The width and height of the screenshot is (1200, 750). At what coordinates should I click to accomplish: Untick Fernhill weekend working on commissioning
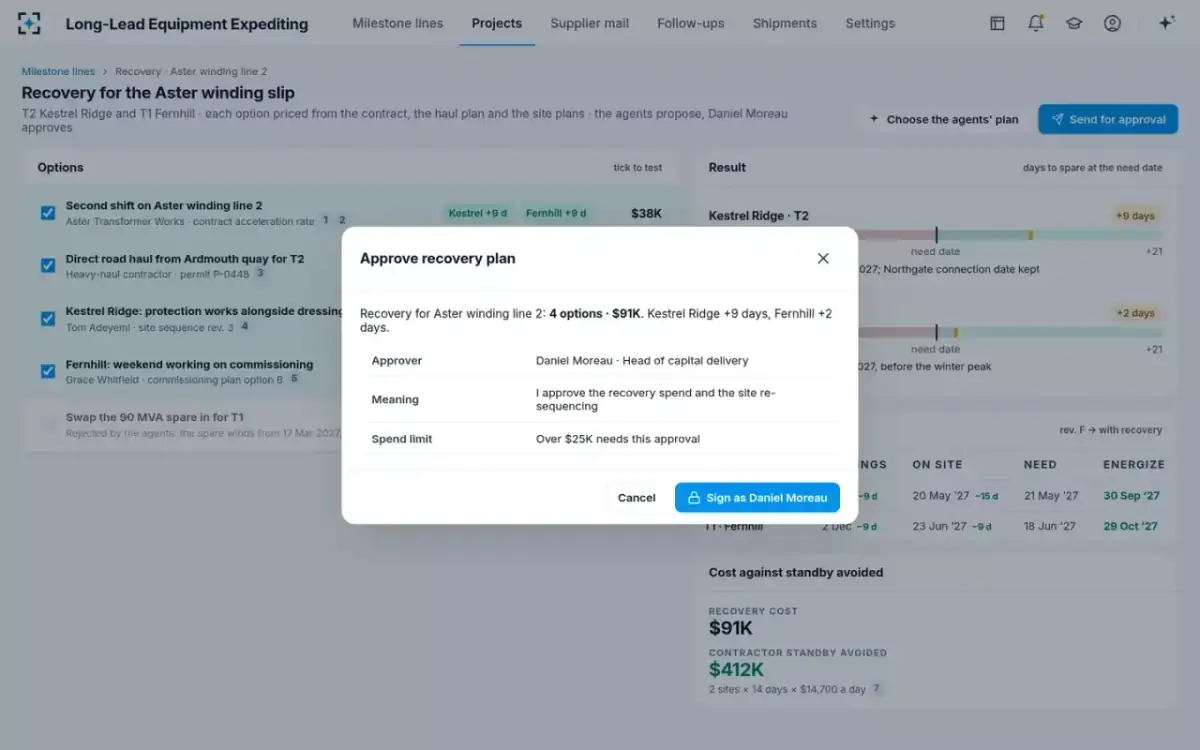[x=48, y=371]
